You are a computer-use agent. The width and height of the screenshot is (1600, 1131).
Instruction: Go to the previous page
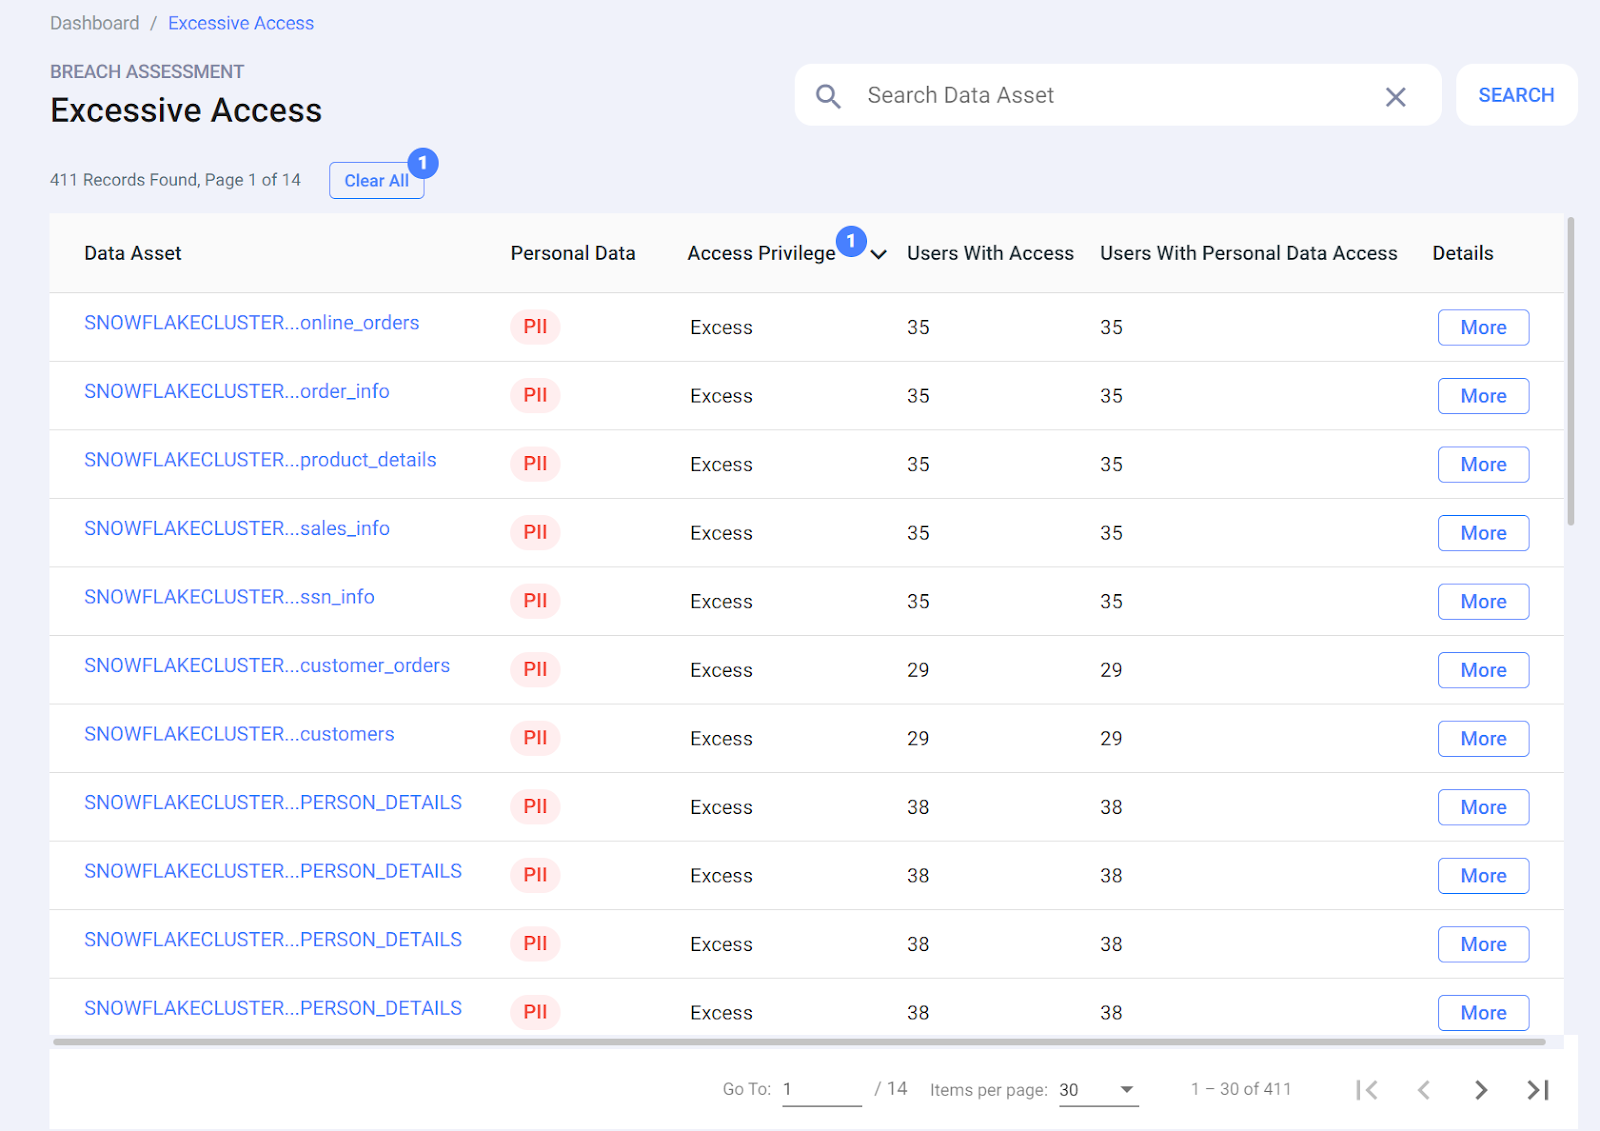coord(1424,1090)
